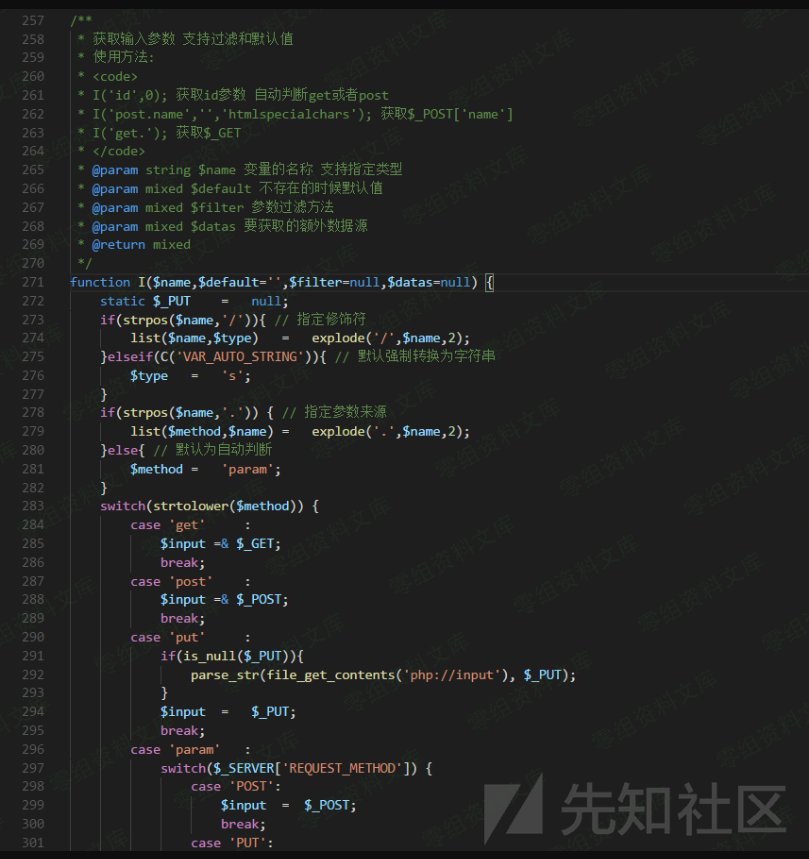809x859 pixels.
Task: Click the @return mixed doc comment
Action: coord(141,244)
